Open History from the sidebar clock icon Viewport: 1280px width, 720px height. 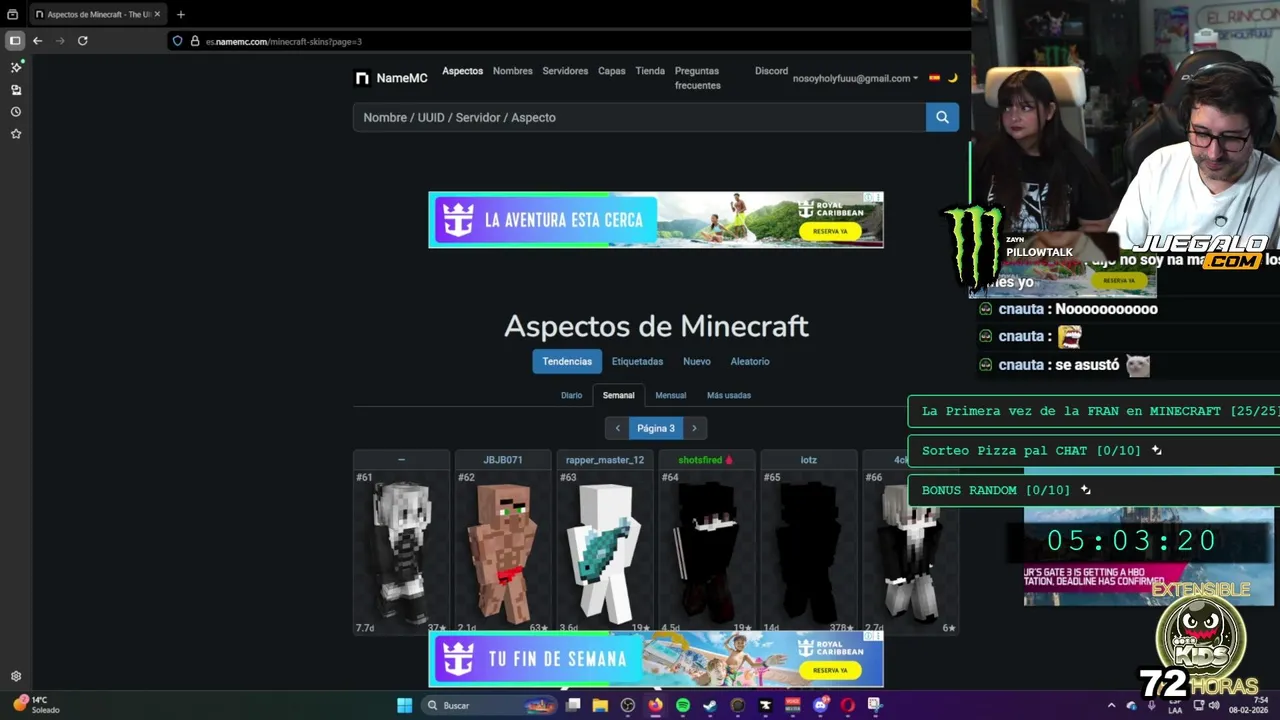pos(16,111)
